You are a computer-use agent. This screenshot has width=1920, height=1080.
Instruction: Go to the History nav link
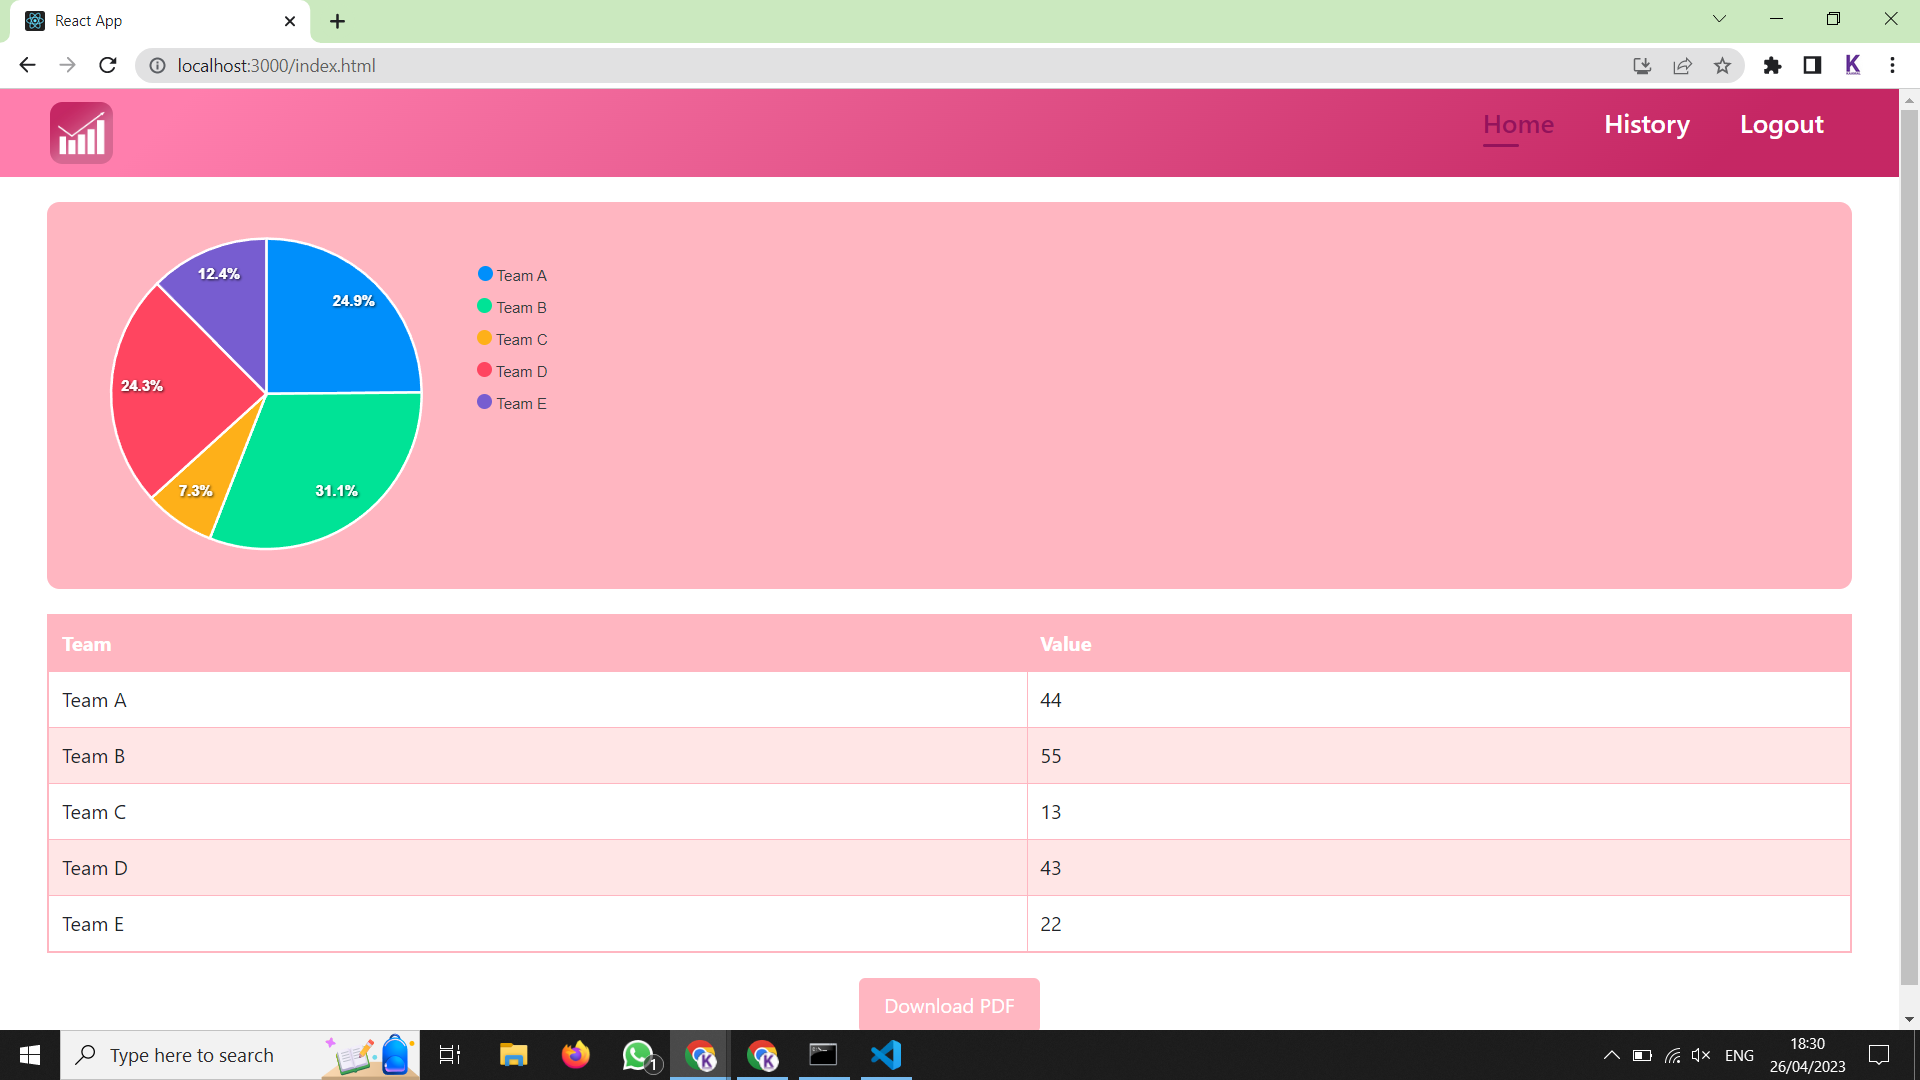pyautogui.click(x=1646, y=125)
